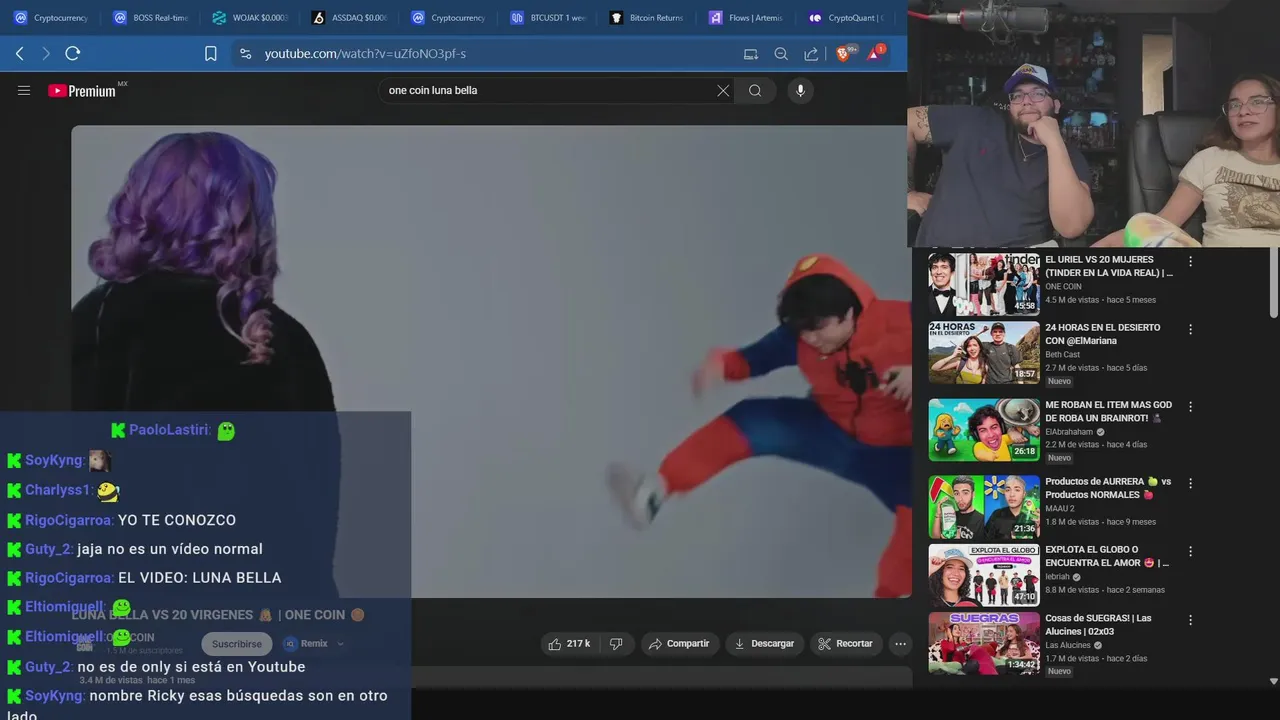Open 'Productos de AURRERA' video thumbnail

(984, 507)
